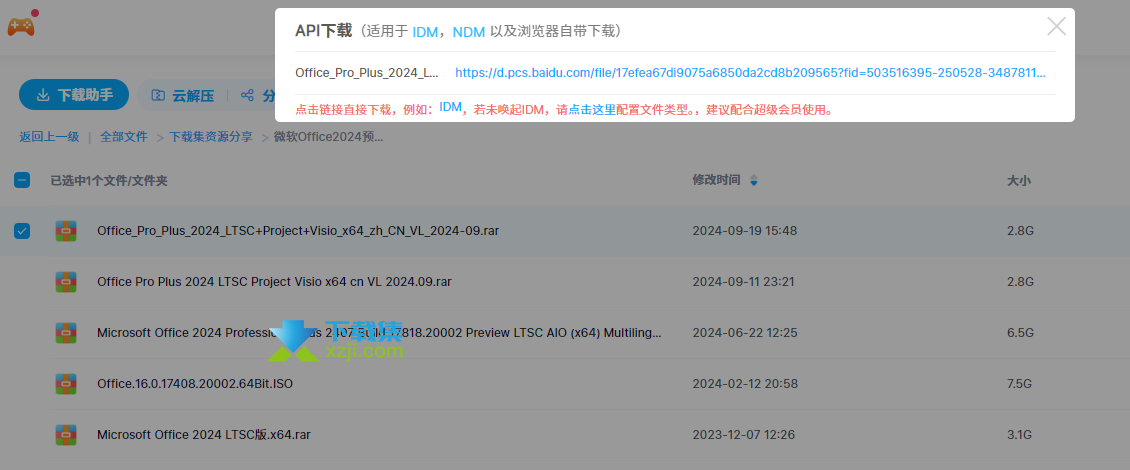Click 微软Office2024预... breadcrumb text
The height and width of the screenshot is (470, 1130).
(329, 136)
